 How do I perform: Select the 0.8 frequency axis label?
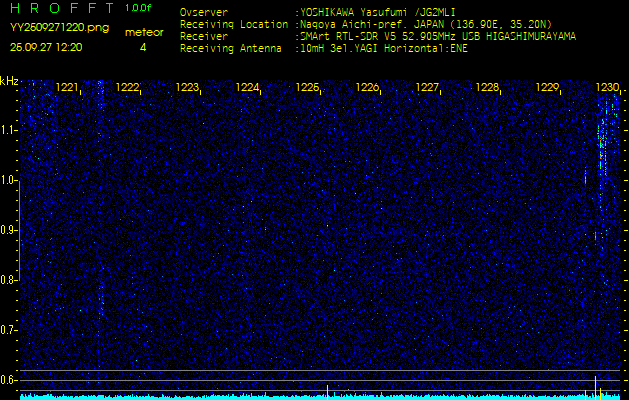coord(9,279)
